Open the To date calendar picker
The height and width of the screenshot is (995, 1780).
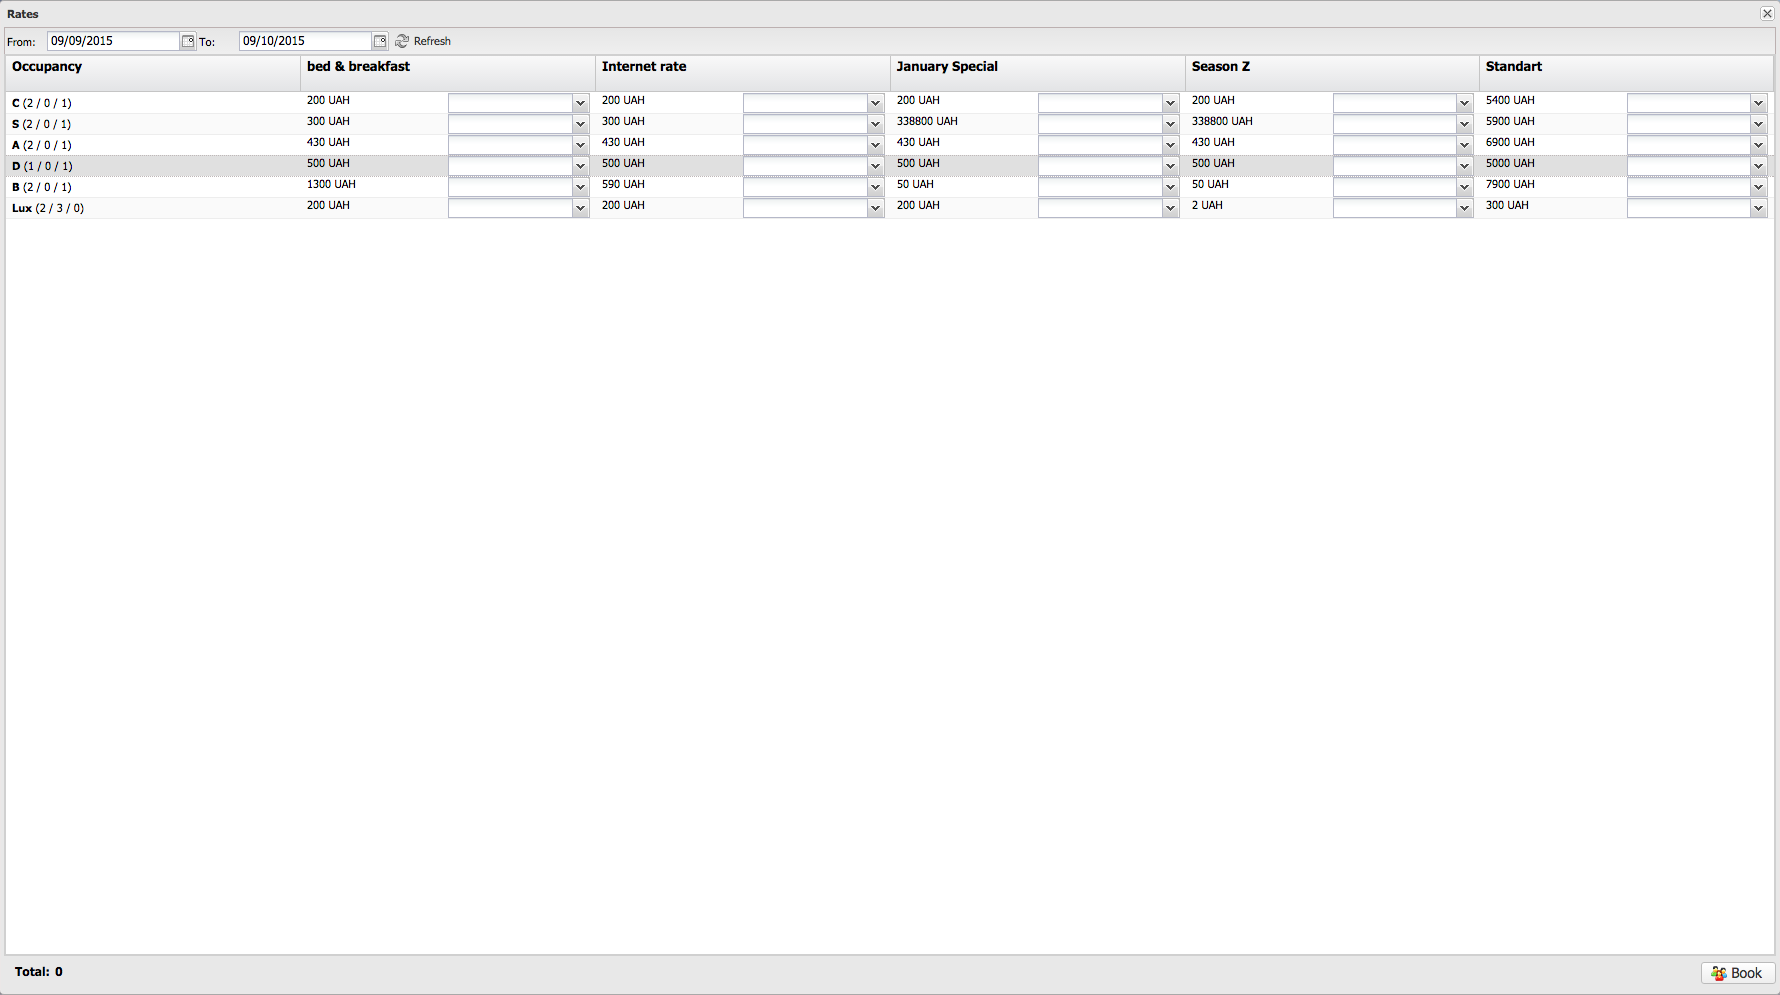(x=379, y=41)
